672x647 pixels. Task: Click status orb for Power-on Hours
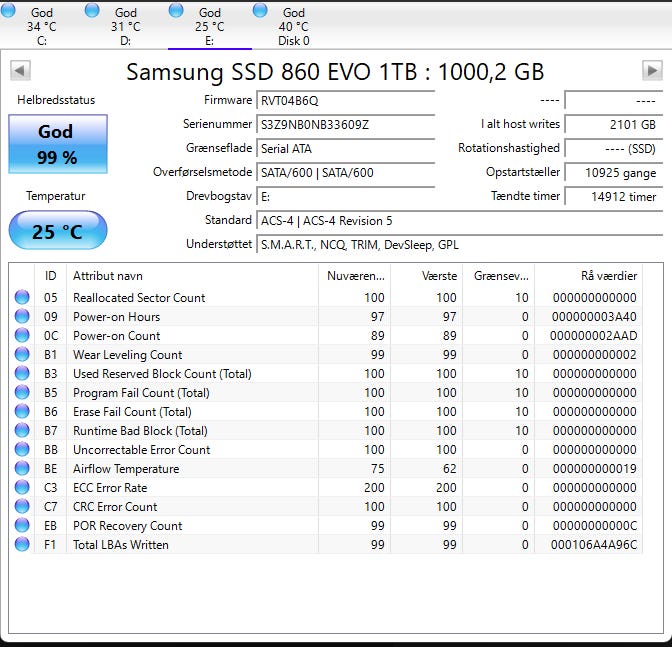pyautogui.click(x=22, y=317)
